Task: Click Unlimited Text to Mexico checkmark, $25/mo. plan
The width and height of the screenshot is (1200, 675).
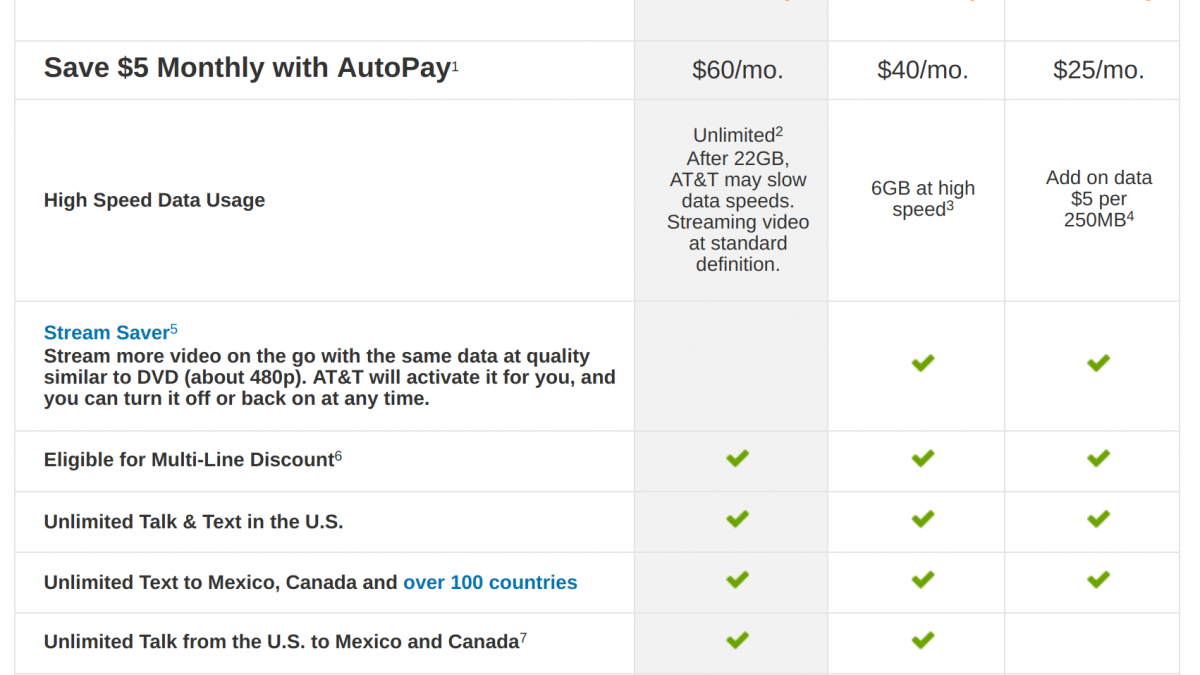Action: [x=1098, y=580]
